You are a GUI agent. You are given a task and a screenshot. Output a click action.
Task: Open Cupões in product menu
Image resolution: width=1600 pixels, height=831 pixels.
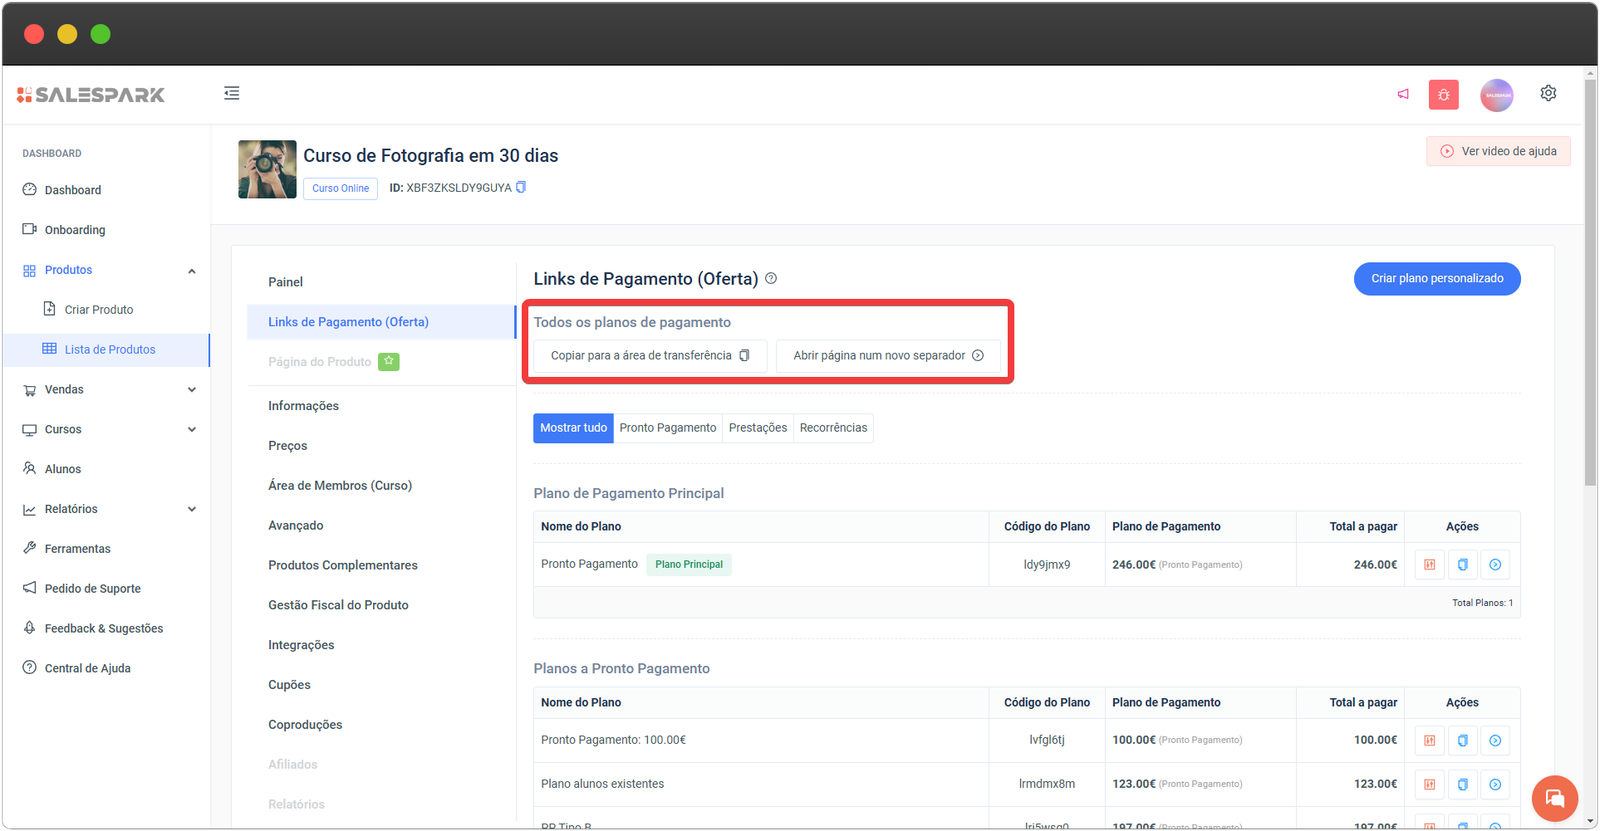289,685
